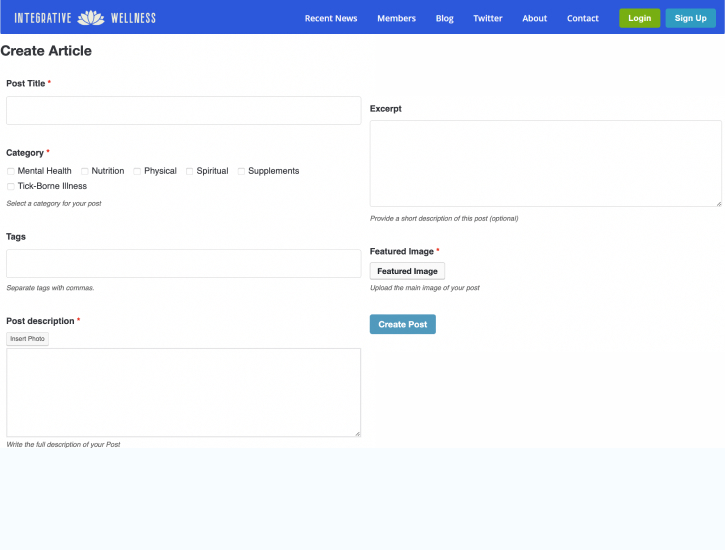
Task: Open Twitter nav link
Action: pos(487,18)
